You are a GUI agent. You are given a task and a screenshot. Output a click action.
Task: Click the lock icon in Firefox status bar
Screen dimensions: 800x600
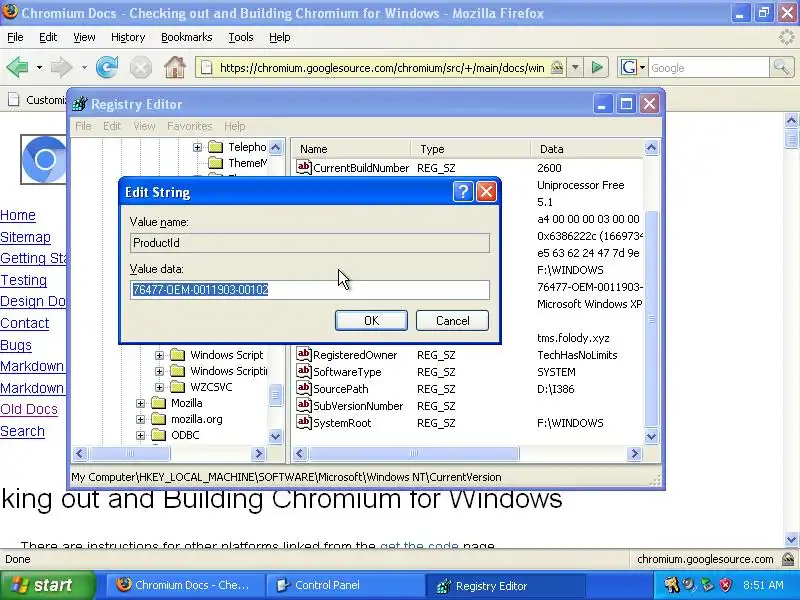[788, 559]
